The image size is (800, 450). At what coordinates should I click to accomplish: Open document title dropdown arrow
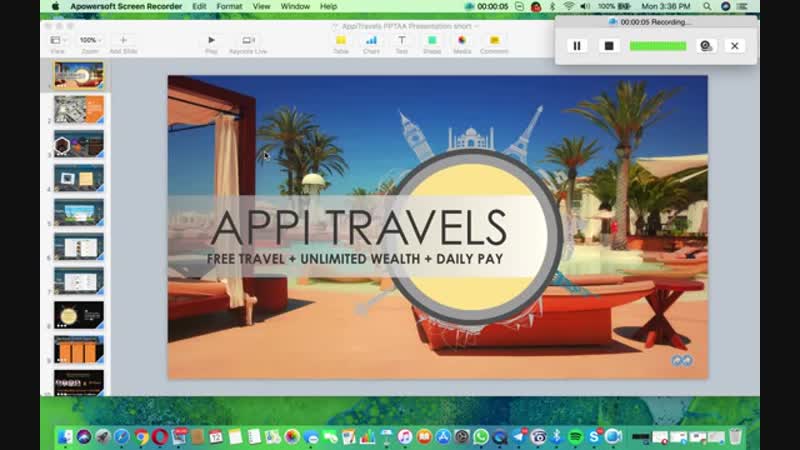[x=477, y=26]
